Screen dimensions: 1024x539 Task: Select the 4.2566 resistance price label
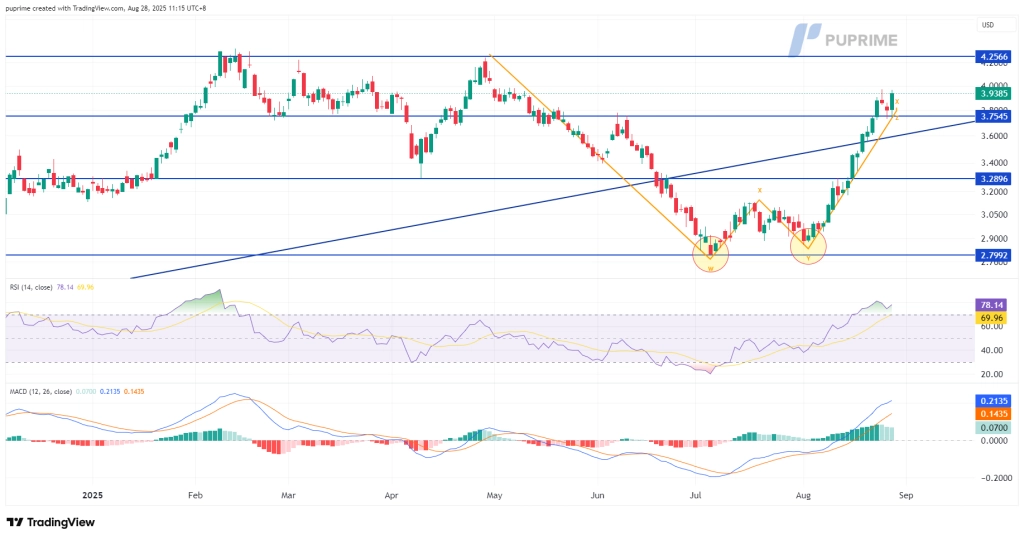pyautogui.click(x=992, y=57)
